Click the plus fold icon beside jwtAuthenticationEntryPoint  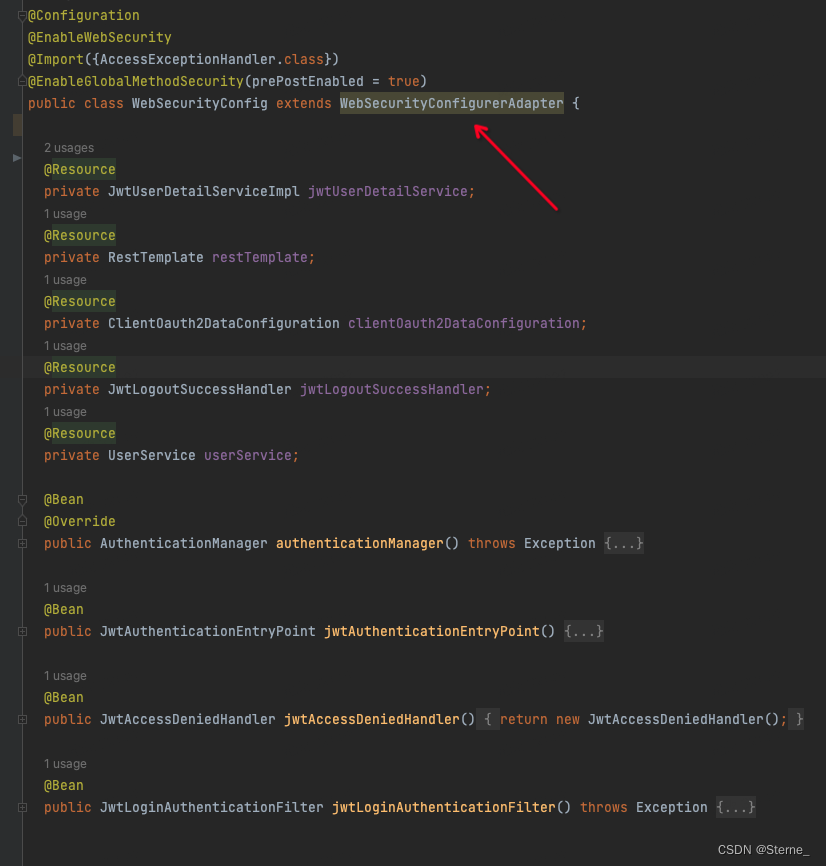(22, 631)
